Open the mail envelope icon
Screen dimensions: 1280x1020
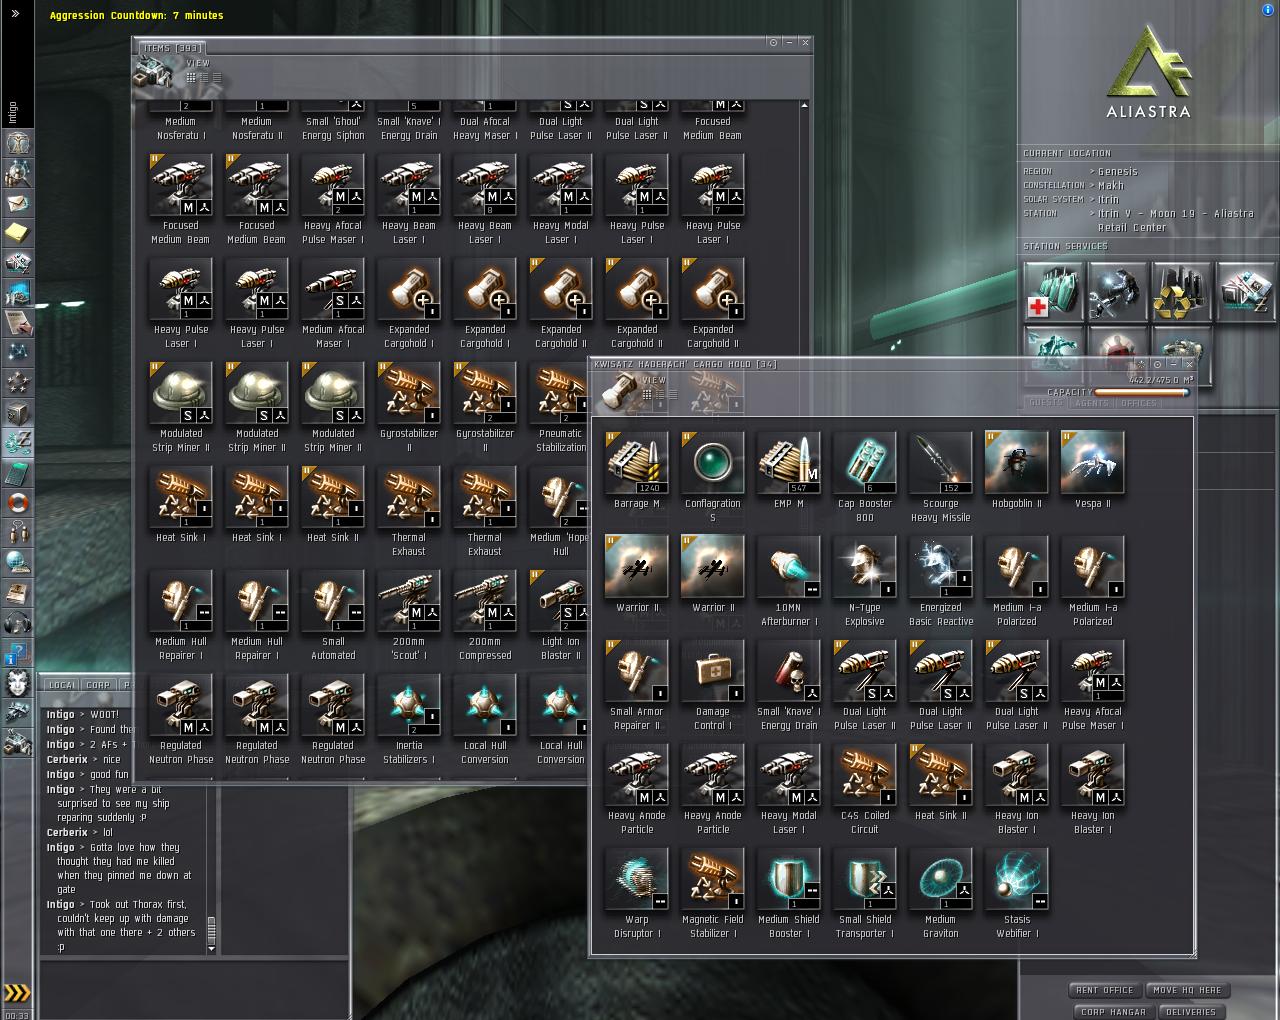click(18, 202)
